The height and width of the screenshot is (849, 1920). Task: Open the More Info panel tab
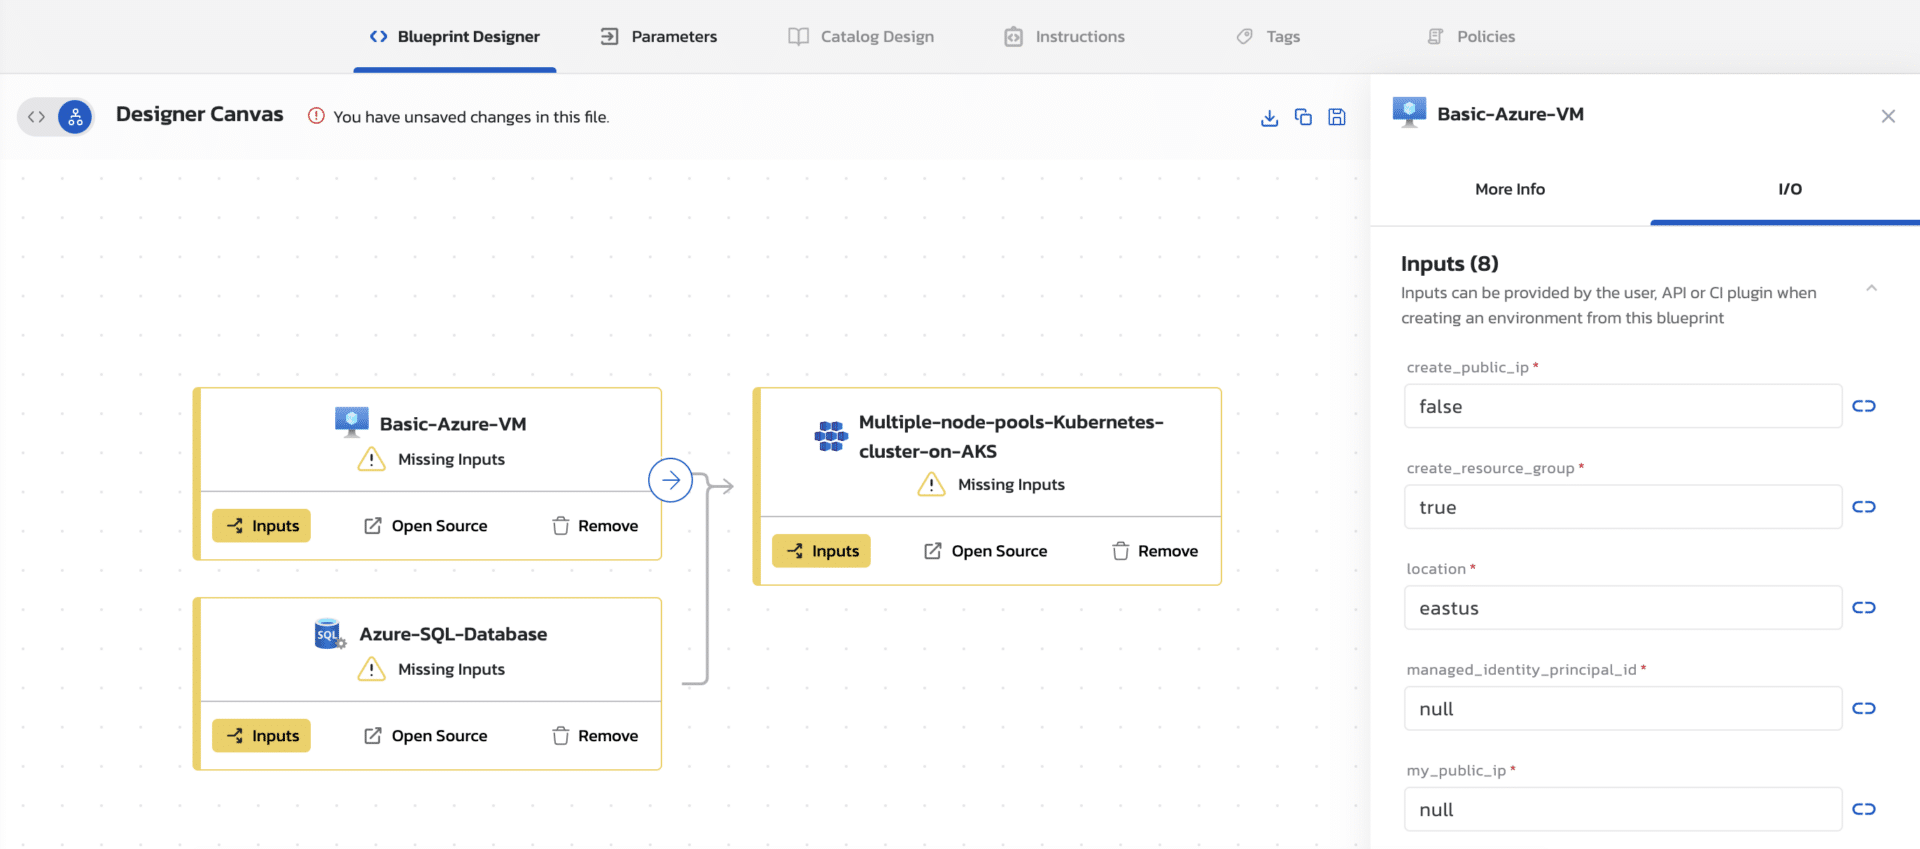point(1509,189)
